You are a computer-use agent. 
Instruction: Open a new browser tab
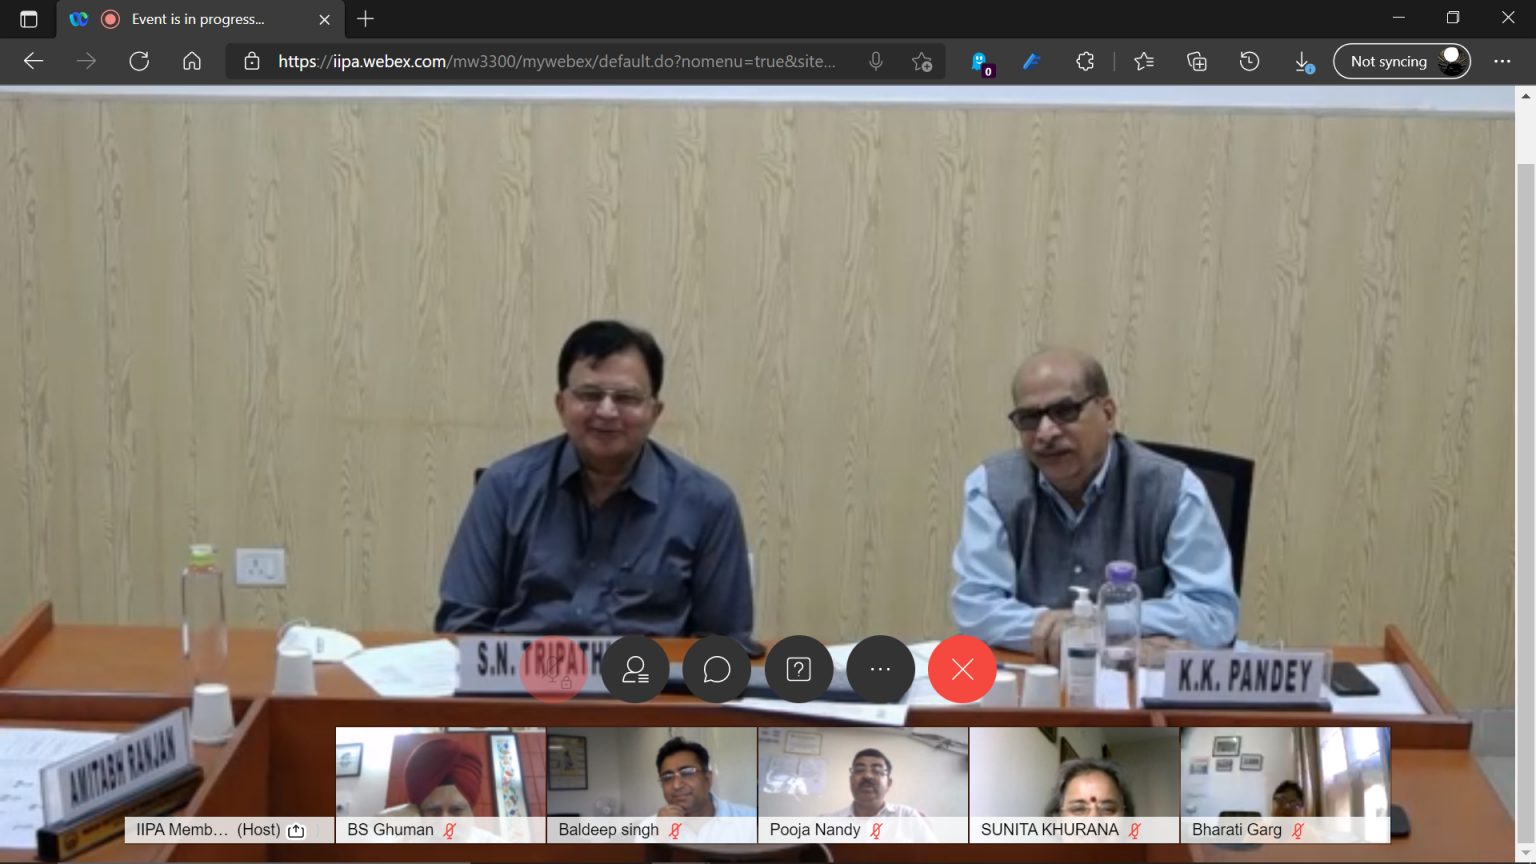point(365,19)
